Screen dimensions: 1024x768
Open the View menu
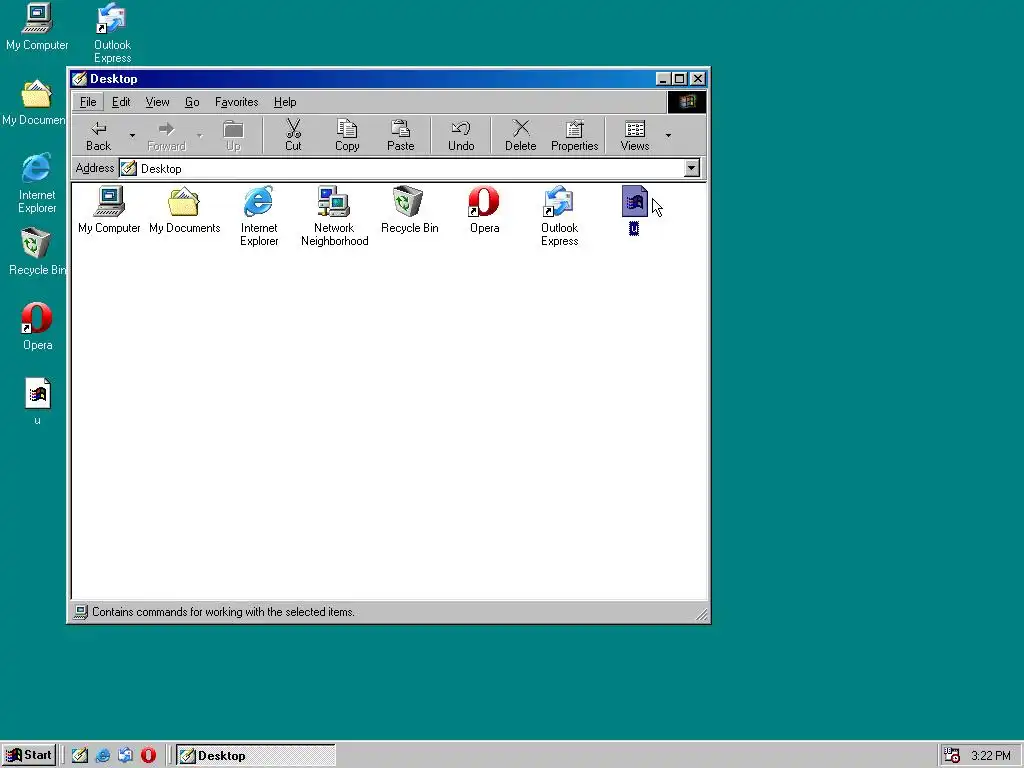tap(157, 102)
